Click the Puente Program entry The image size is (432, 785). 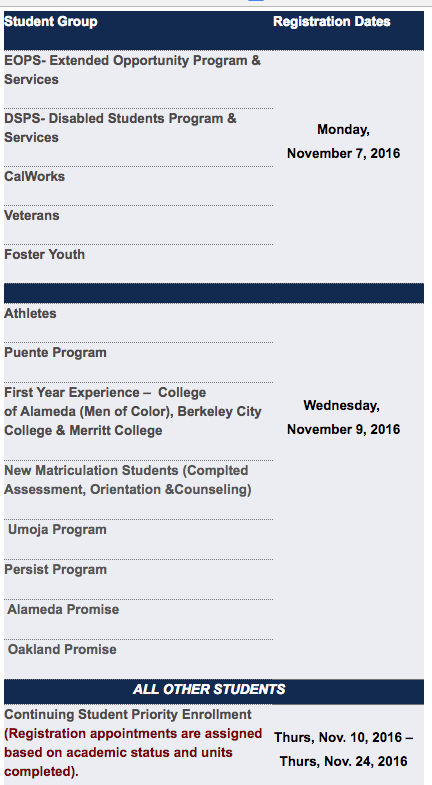(56, 353)
